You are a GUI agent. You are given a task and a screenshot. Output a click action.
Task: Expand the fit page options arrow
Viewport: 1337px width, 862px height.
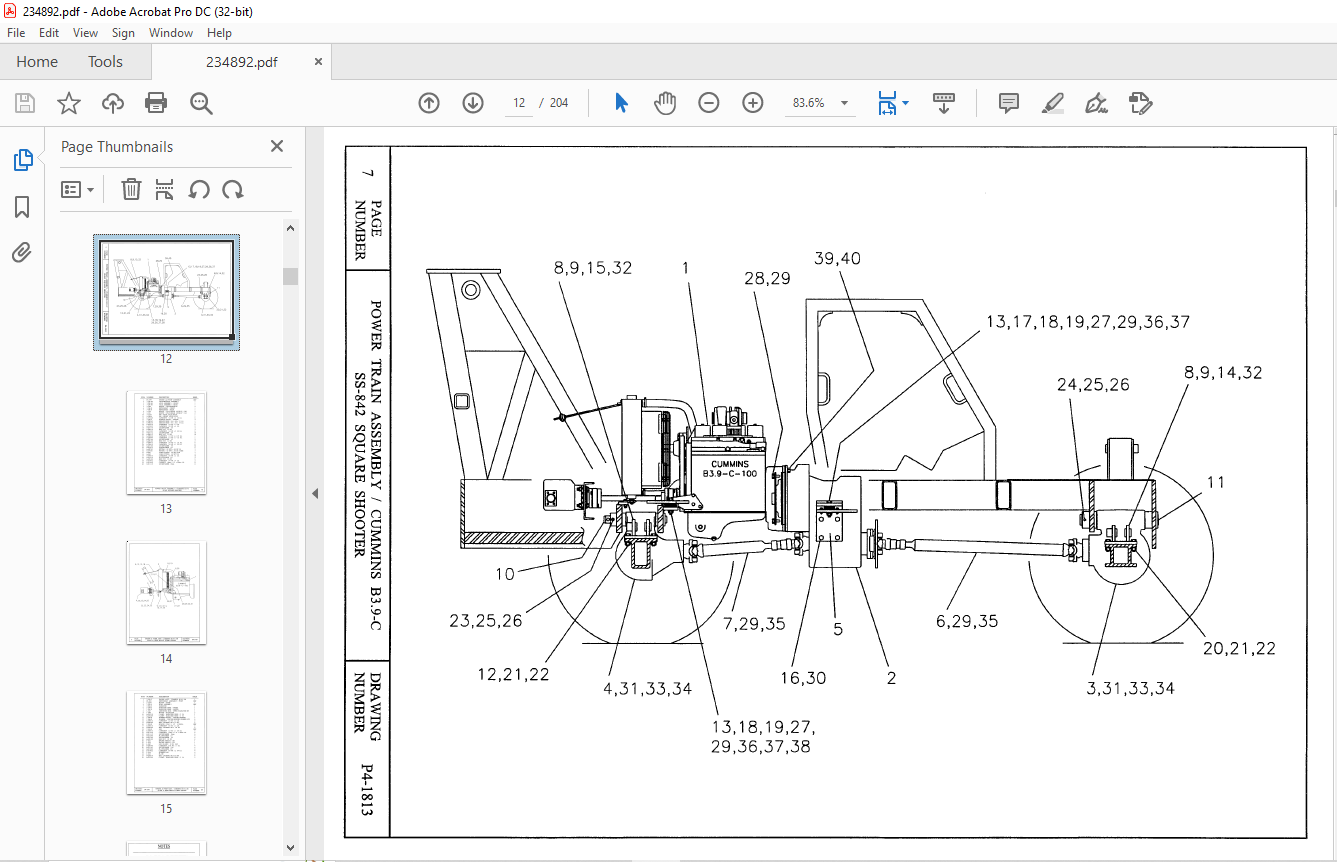[x=906, y=103]
